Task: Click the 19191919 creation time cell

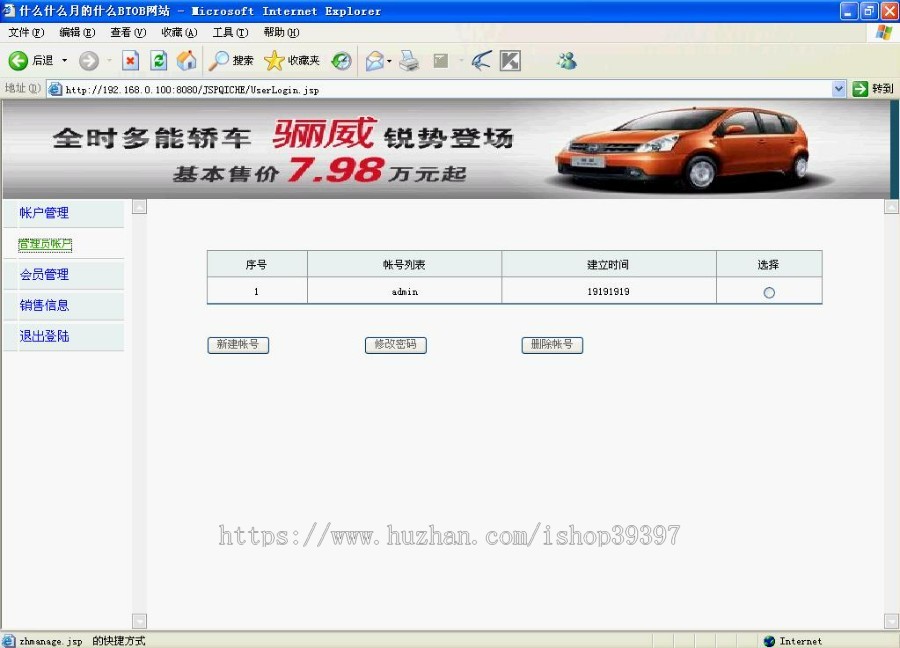Action: point(608,292)
